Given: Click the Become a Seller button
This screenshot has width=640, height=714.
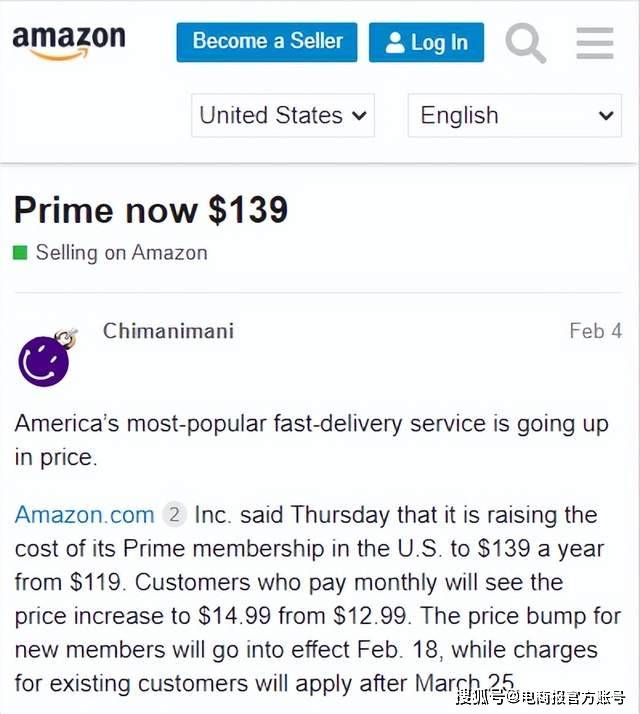Looking at the screenshot, I should click(x=267, y=42).
